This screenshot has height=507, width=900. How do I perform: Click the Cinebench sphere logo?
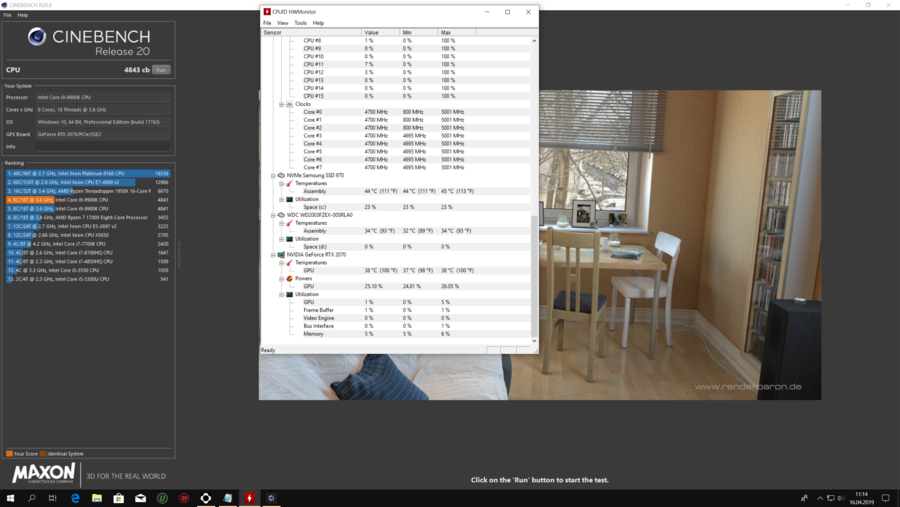(37, 37)
